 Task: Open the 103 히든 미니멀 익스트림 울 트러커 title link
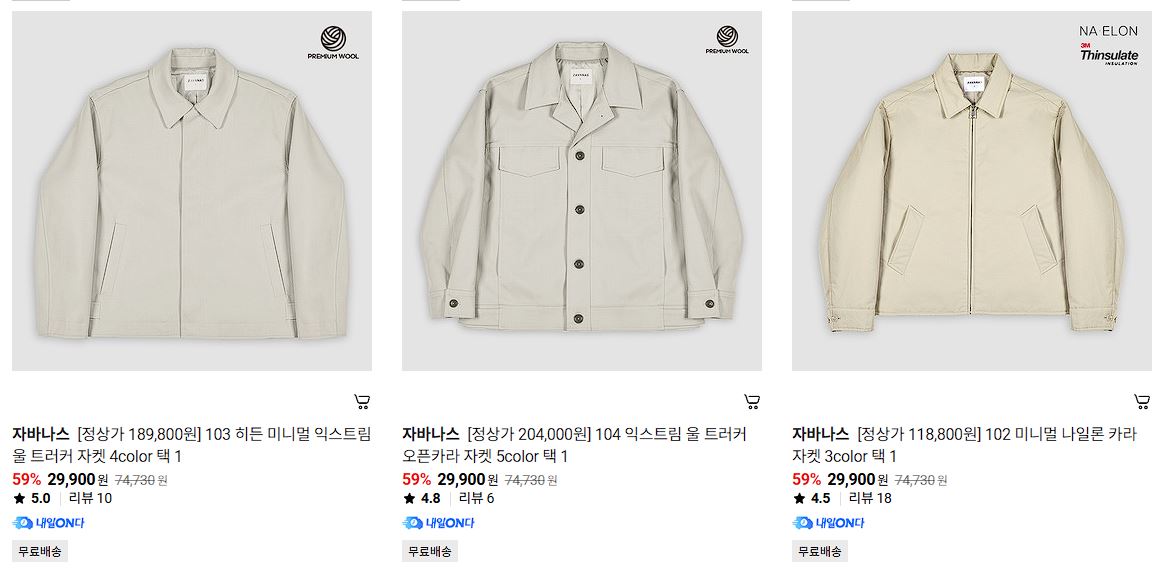[192, 444]
